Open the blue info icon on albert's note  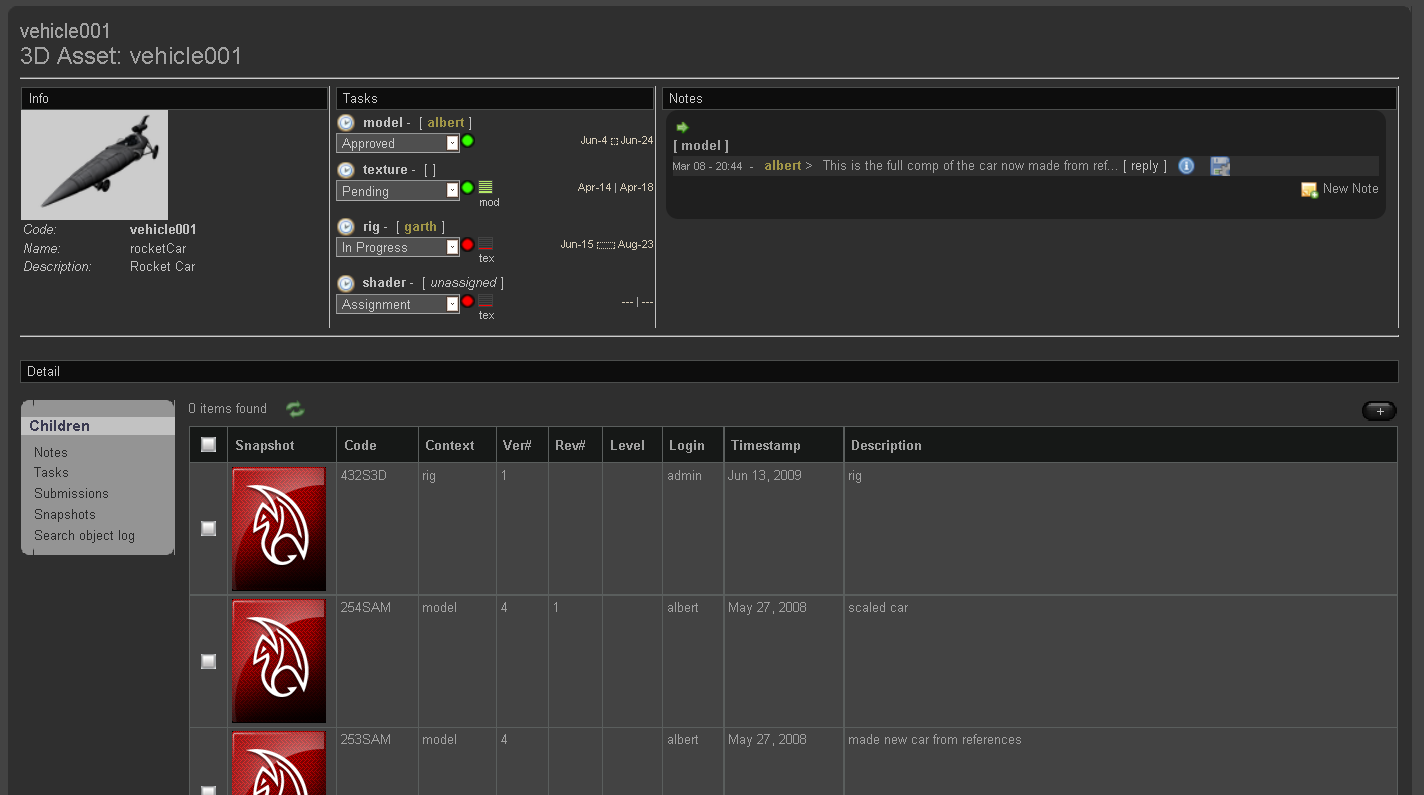pos(1186,166)
